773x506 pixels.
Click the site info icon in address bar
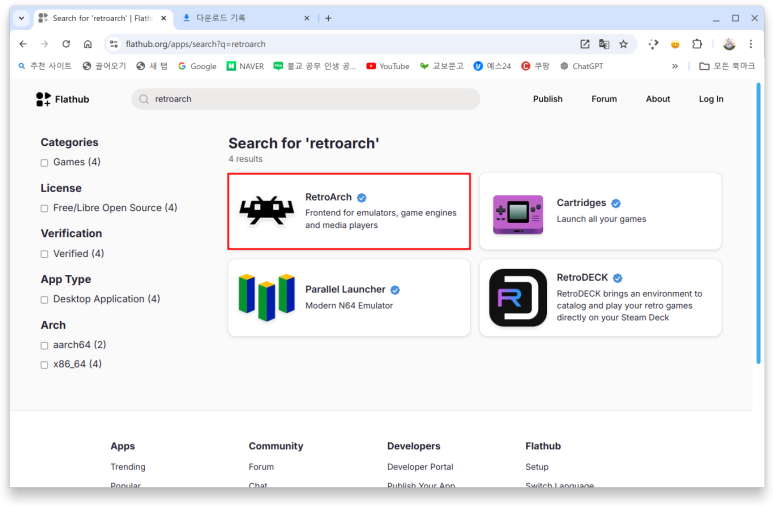[114, 44]
